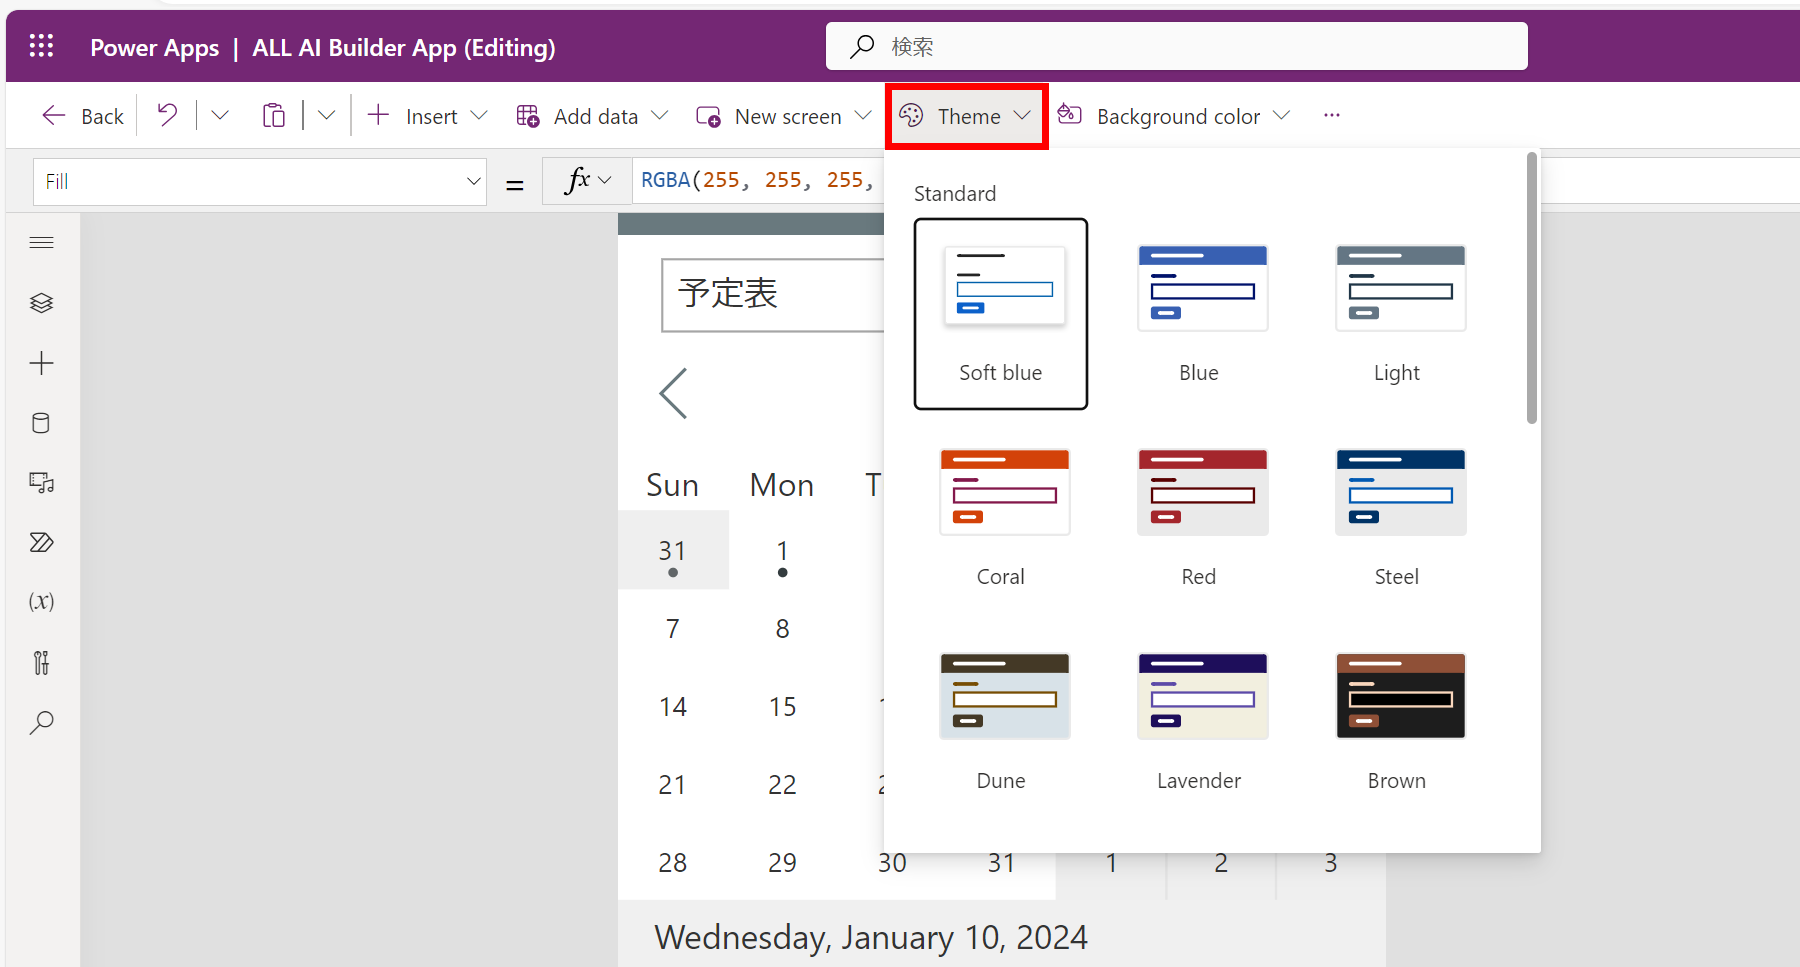Click the Paste clipboard icon
Screen dimensions: 1800x967
[x=274, y=116]
